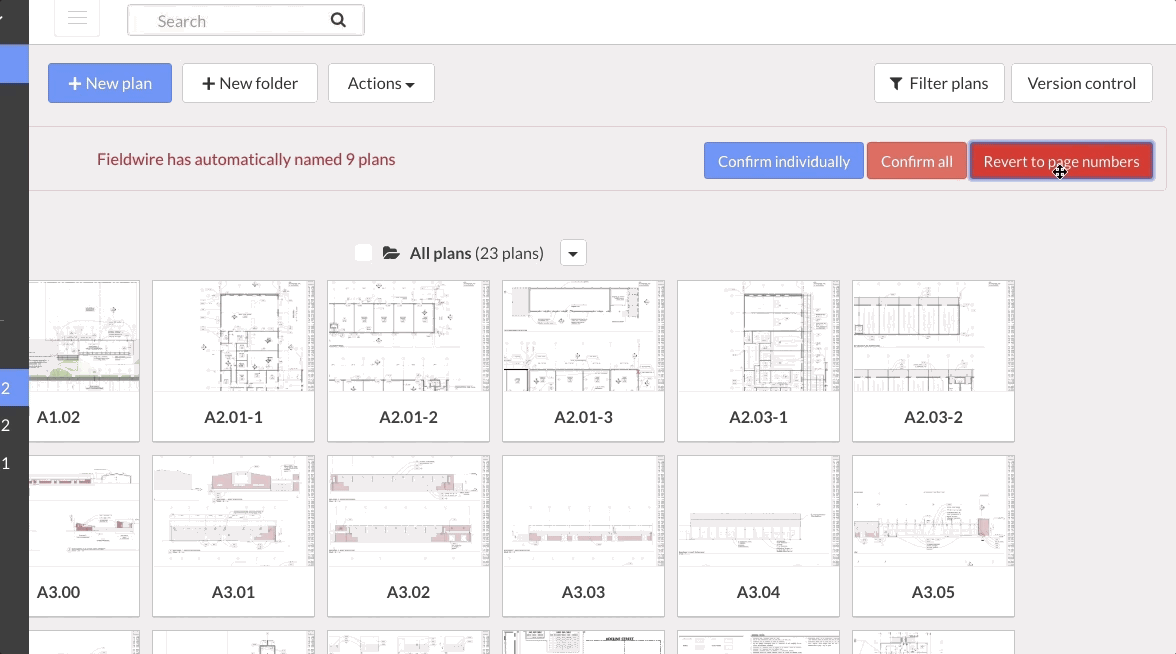Revert plan names to page numbers

1061,161
